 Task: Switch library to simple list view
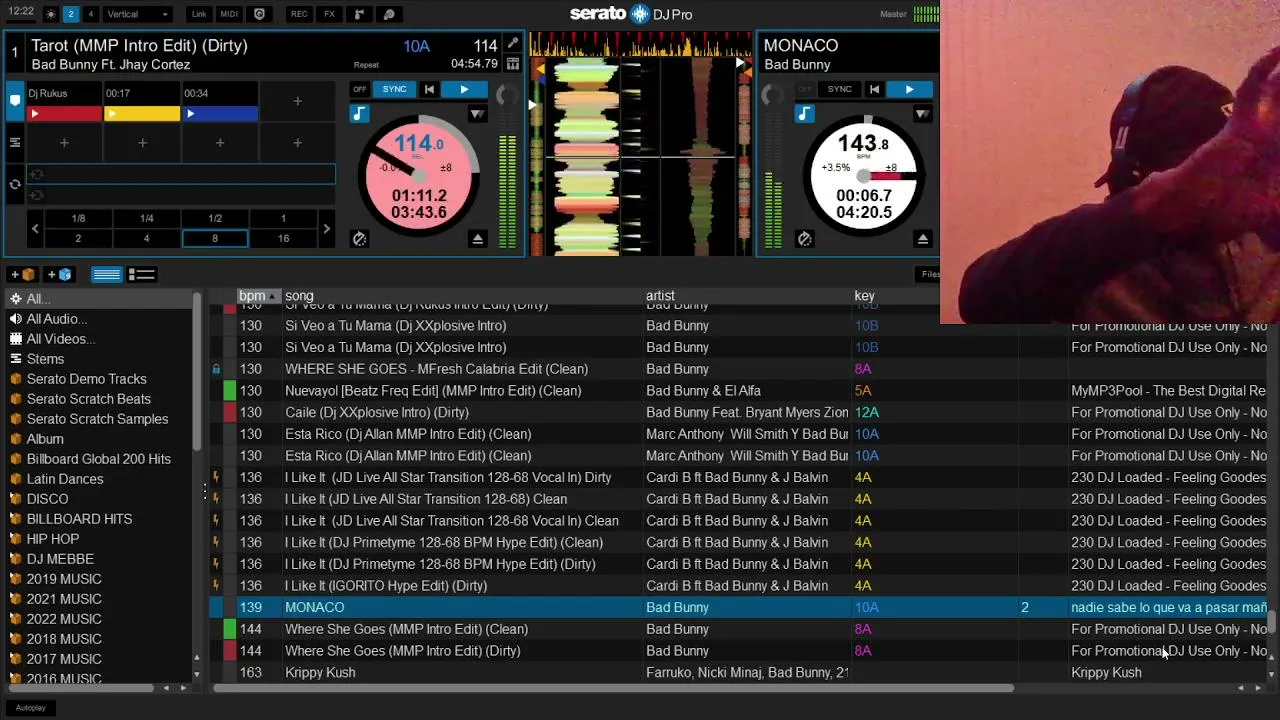(x=106, y=274)
